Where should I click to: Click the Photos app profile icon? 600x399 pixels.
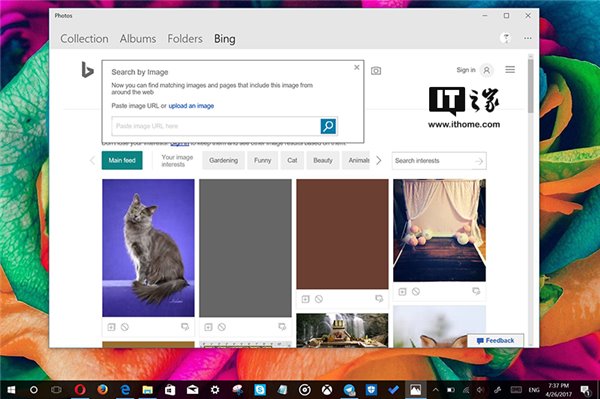(x=506, y=38)
